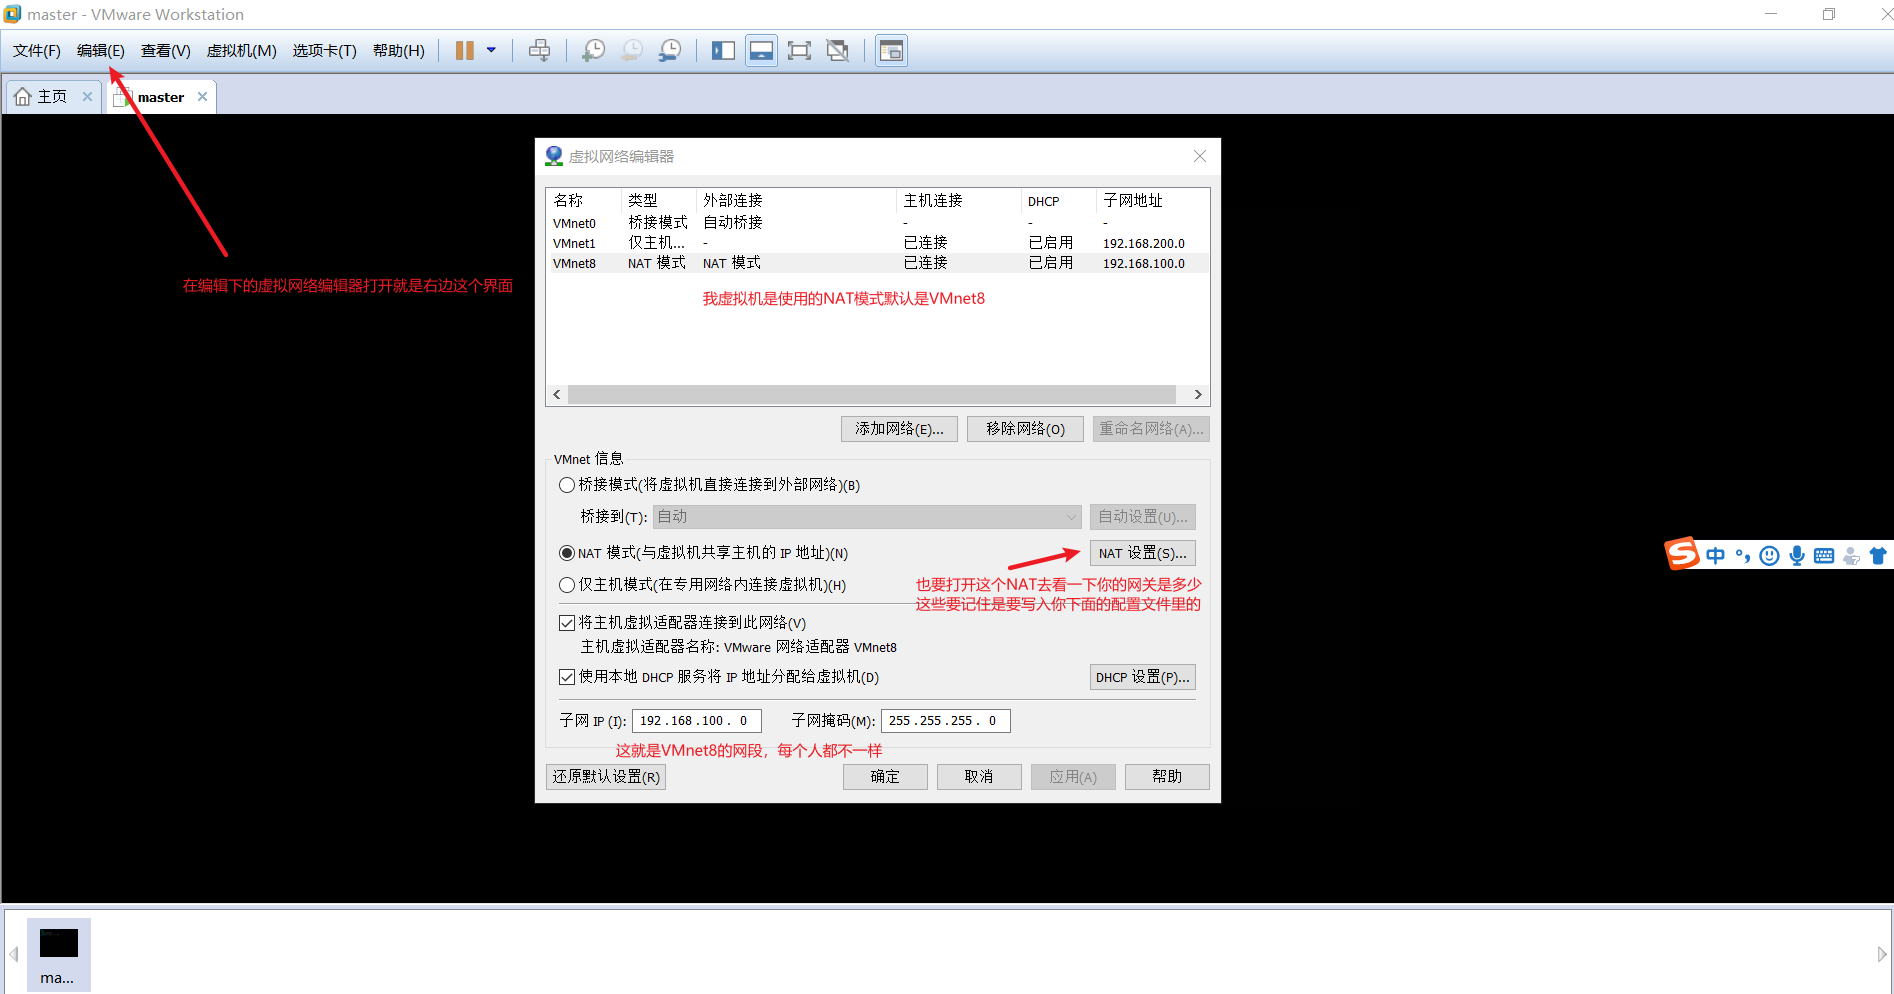The image size is (1894, 994).
Task: Select 桥接模式 radio button
Action: [x=567, y=485]
